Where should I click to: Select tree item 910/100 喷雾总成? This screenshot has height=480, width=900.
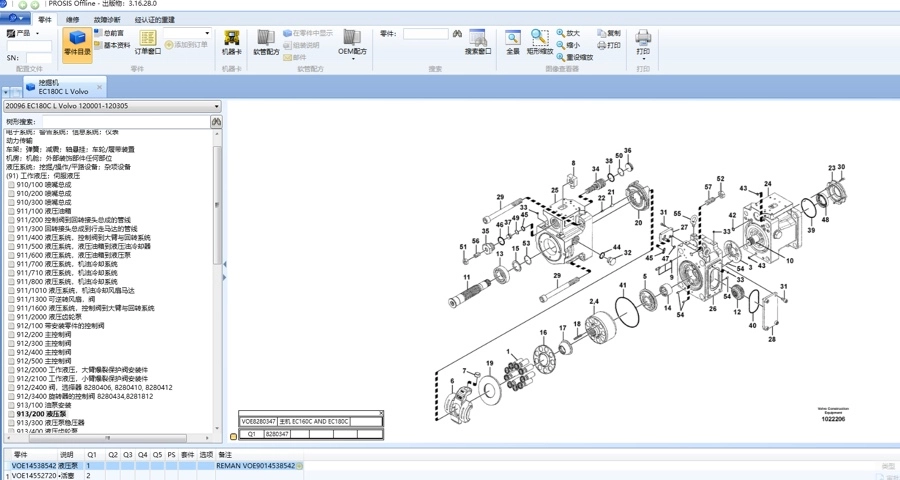click(44, 185)
